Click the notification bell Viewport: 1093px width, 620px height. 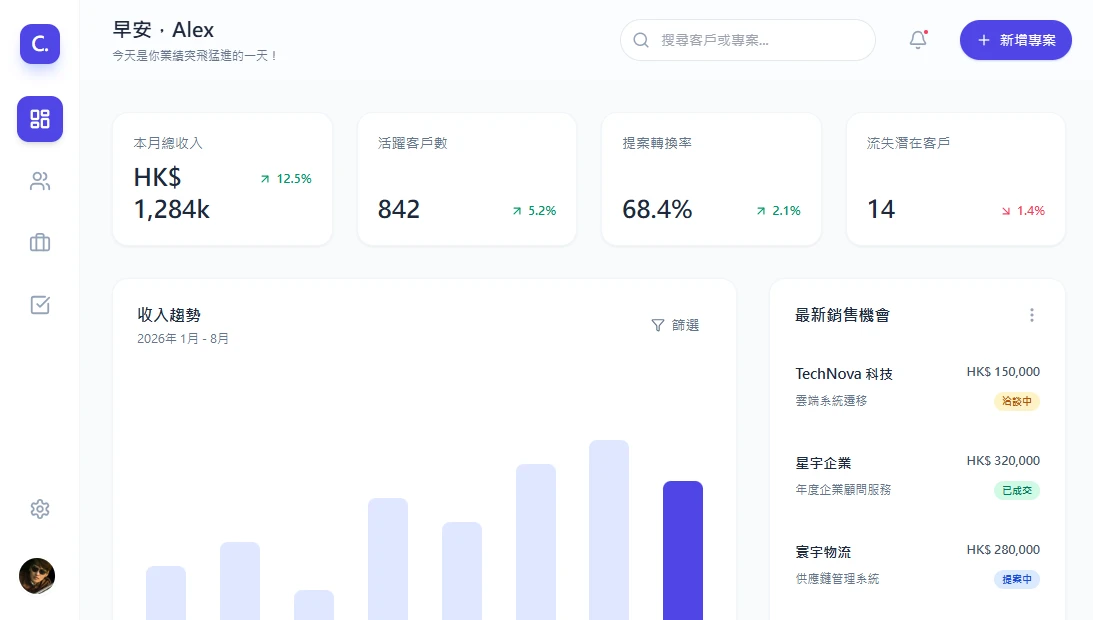pyautogui.click(x=917, y=39)
